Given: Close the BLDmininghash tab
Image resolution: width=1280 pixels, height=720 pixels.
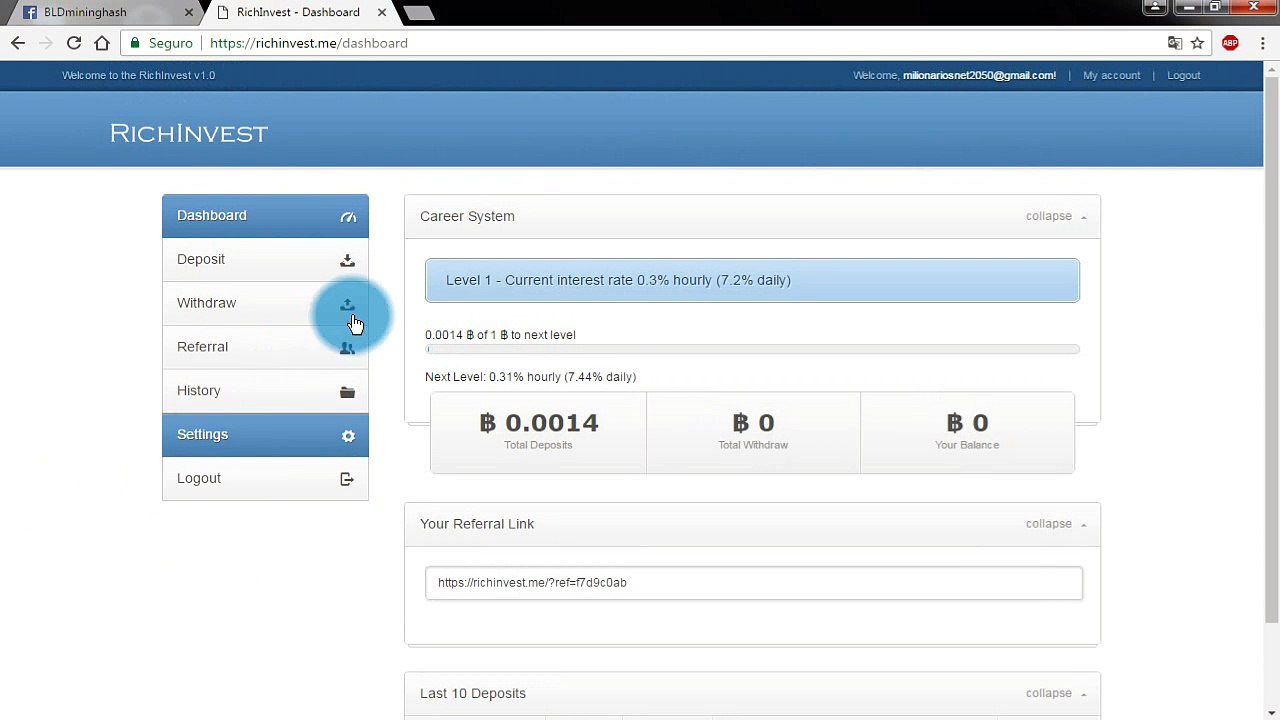Looking at the screenshot, I should coord(189,13).
